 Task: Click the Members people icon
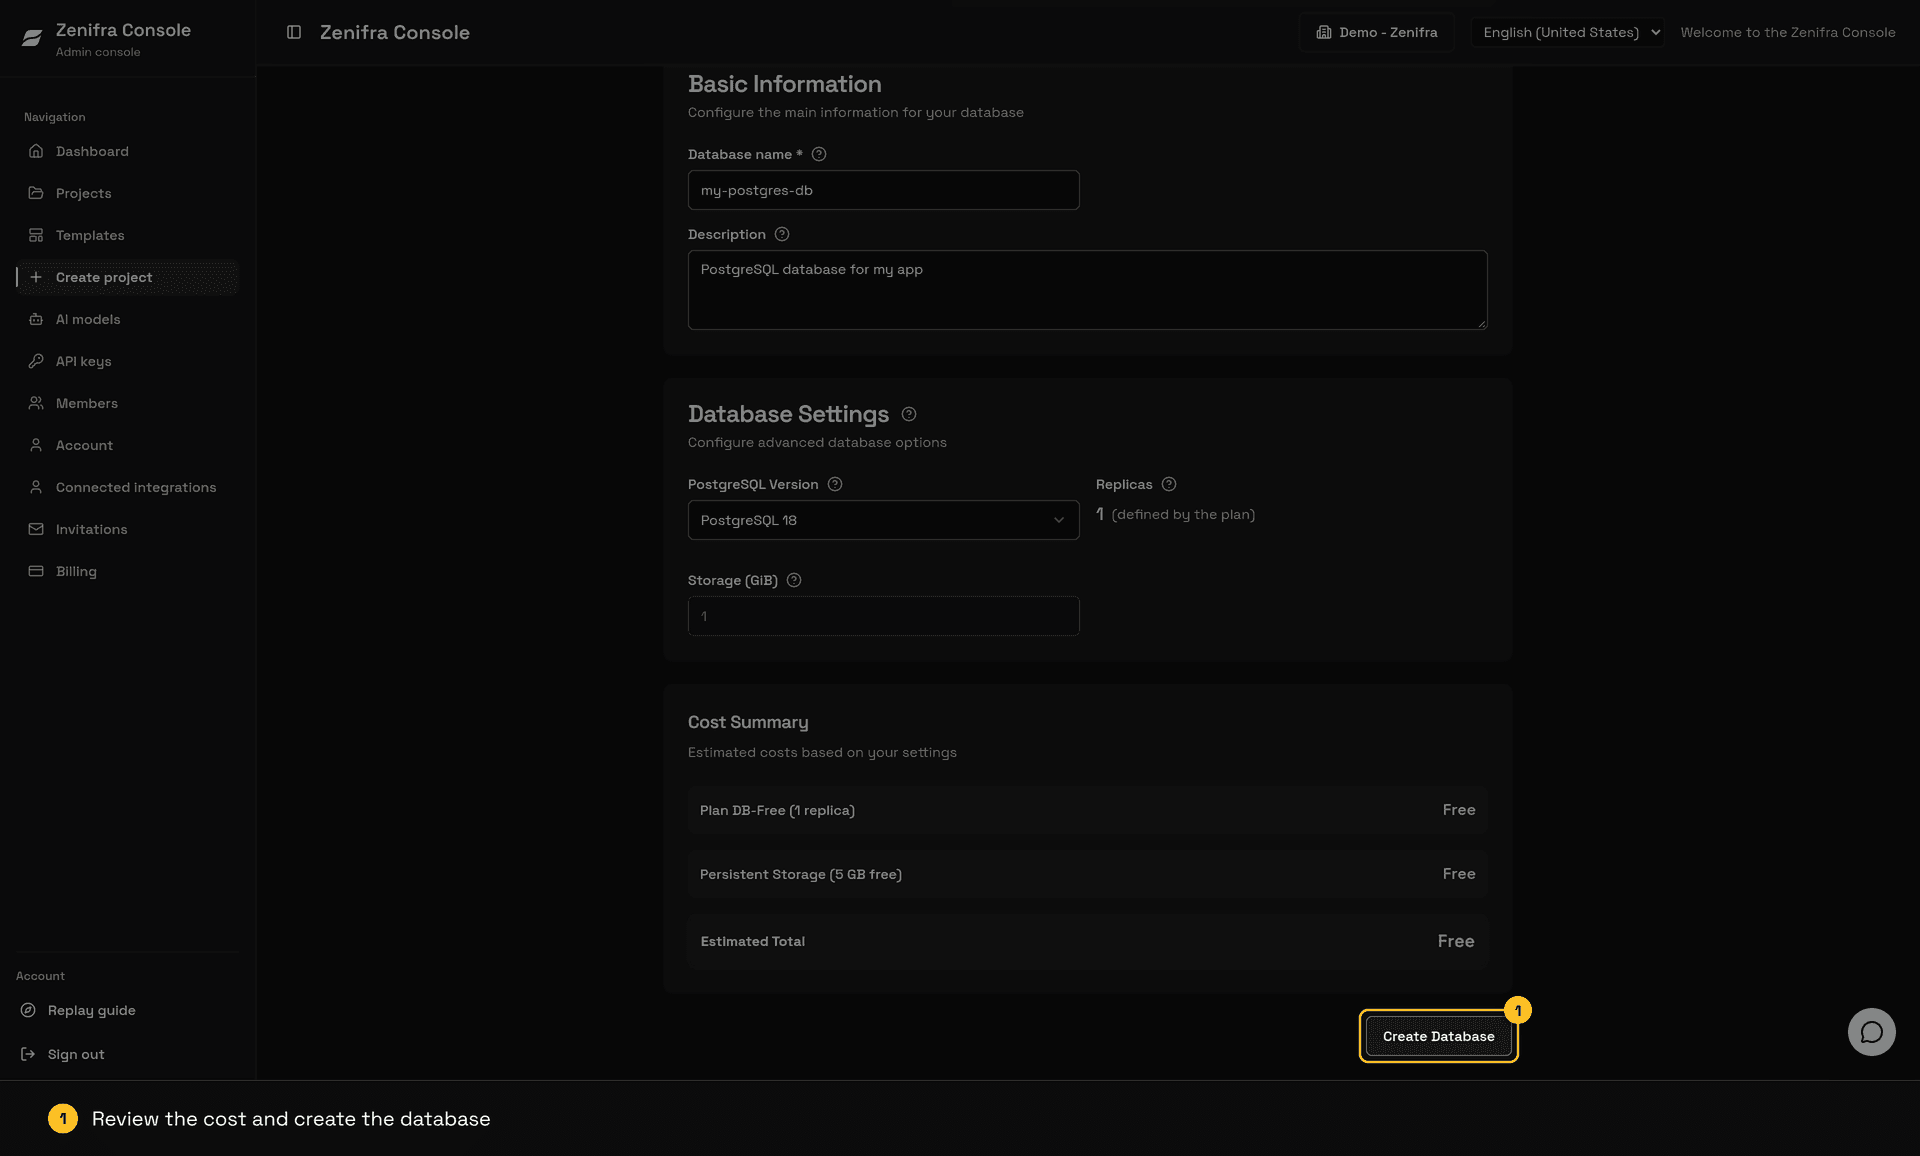coord(36,403)
